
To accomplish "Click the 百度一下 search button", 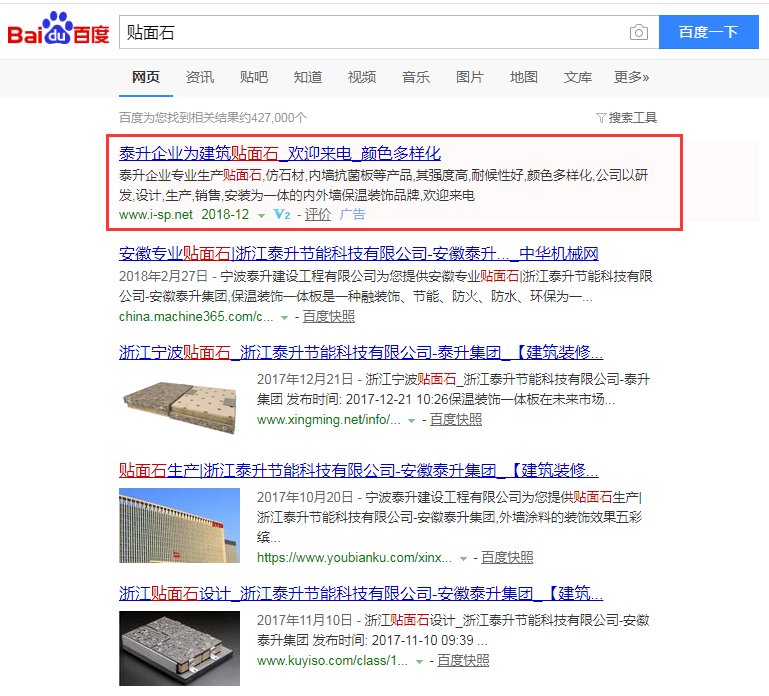I will click(709, 32).
